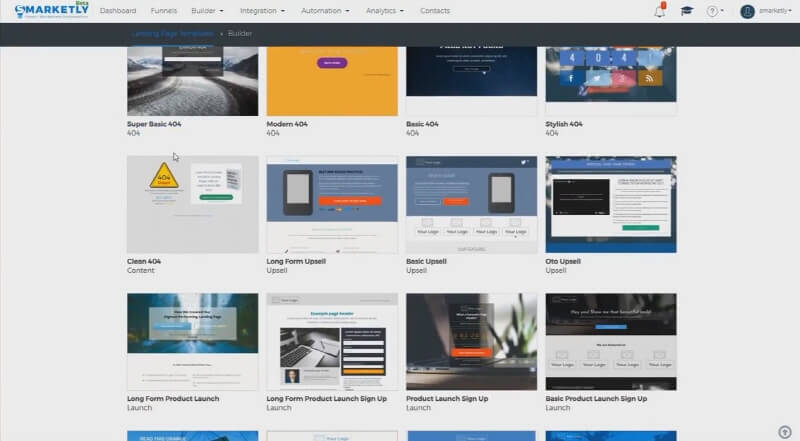Open the smarketly account dropdown
This screenshot has height=441, width=800.
click(775, 11)
